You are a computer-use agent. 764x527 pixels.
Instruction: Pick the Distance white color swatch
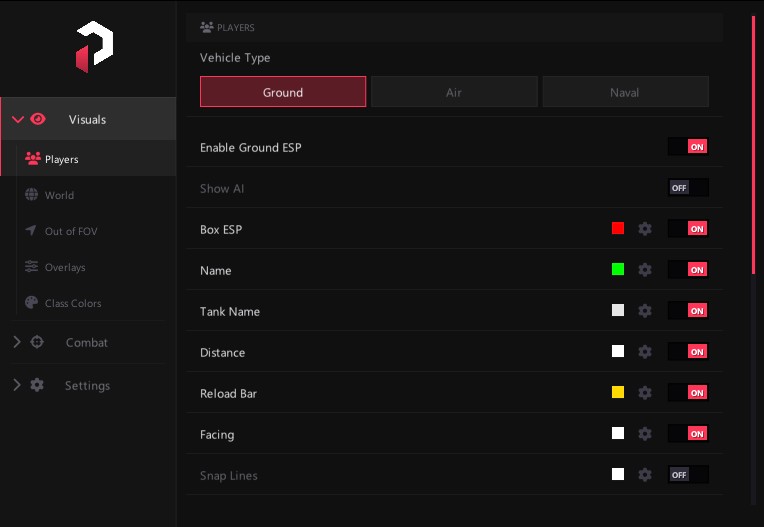[618, 351]
